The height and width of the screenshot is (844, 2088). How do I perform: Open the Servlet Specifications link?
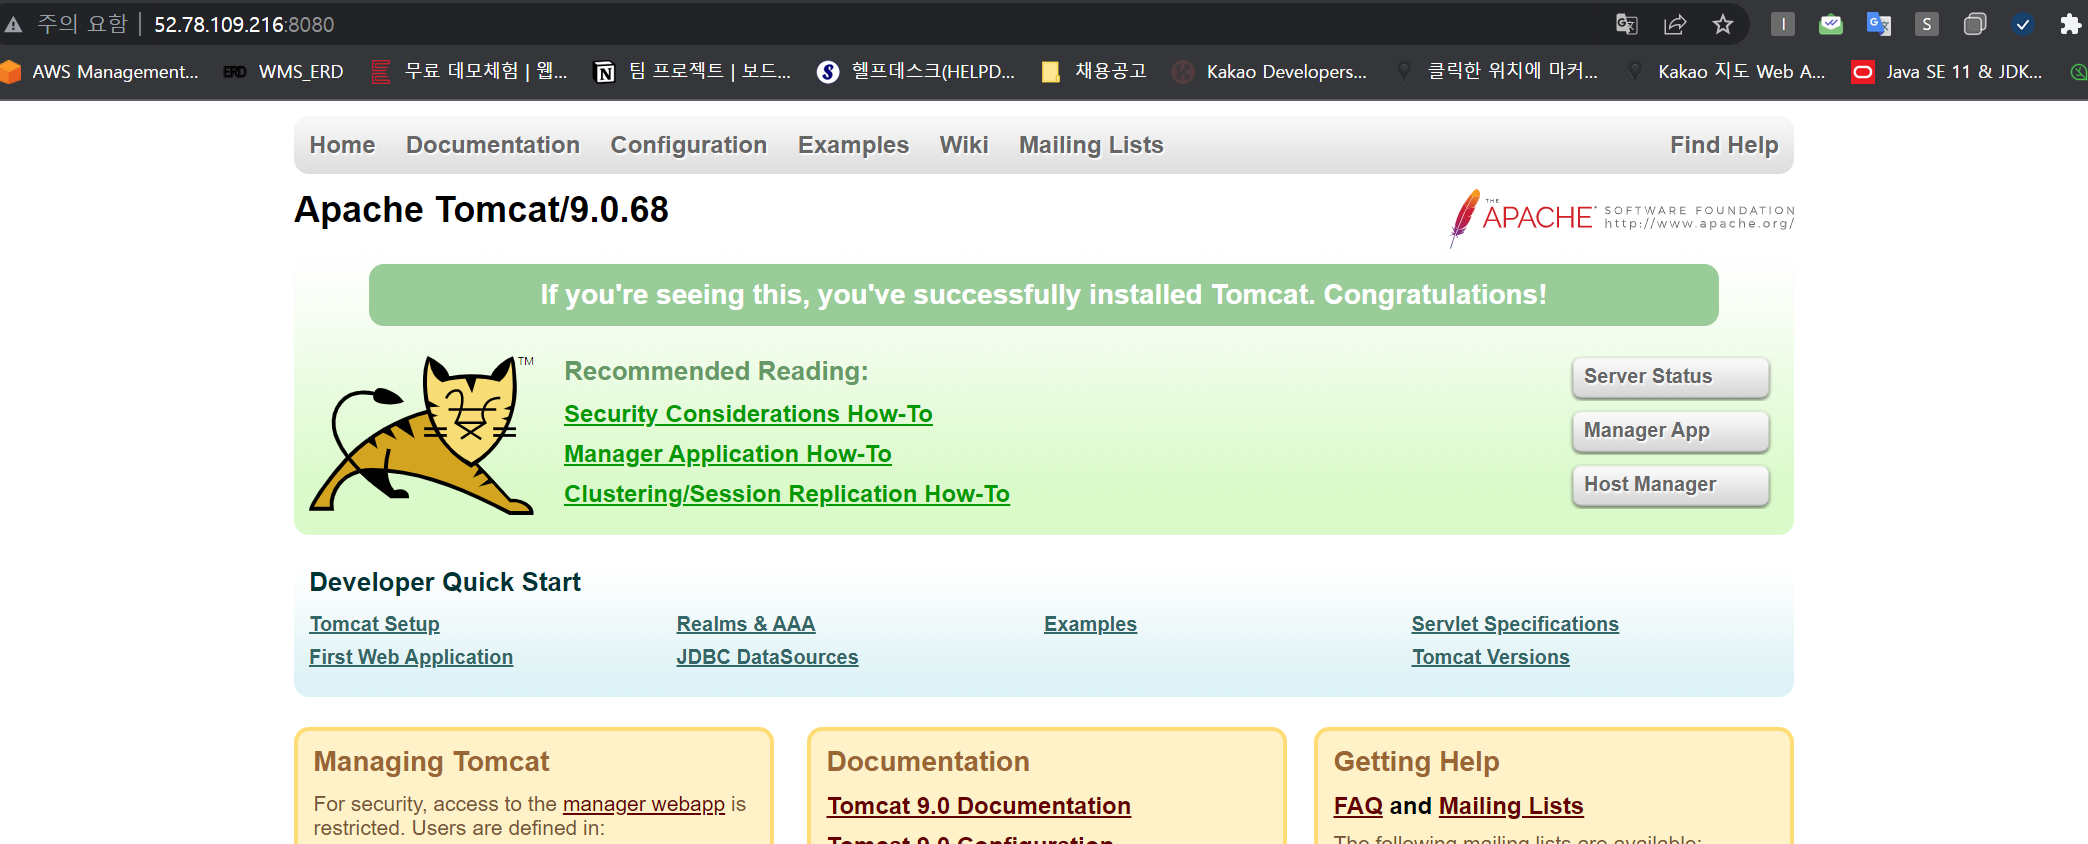tap(1515, 624)
